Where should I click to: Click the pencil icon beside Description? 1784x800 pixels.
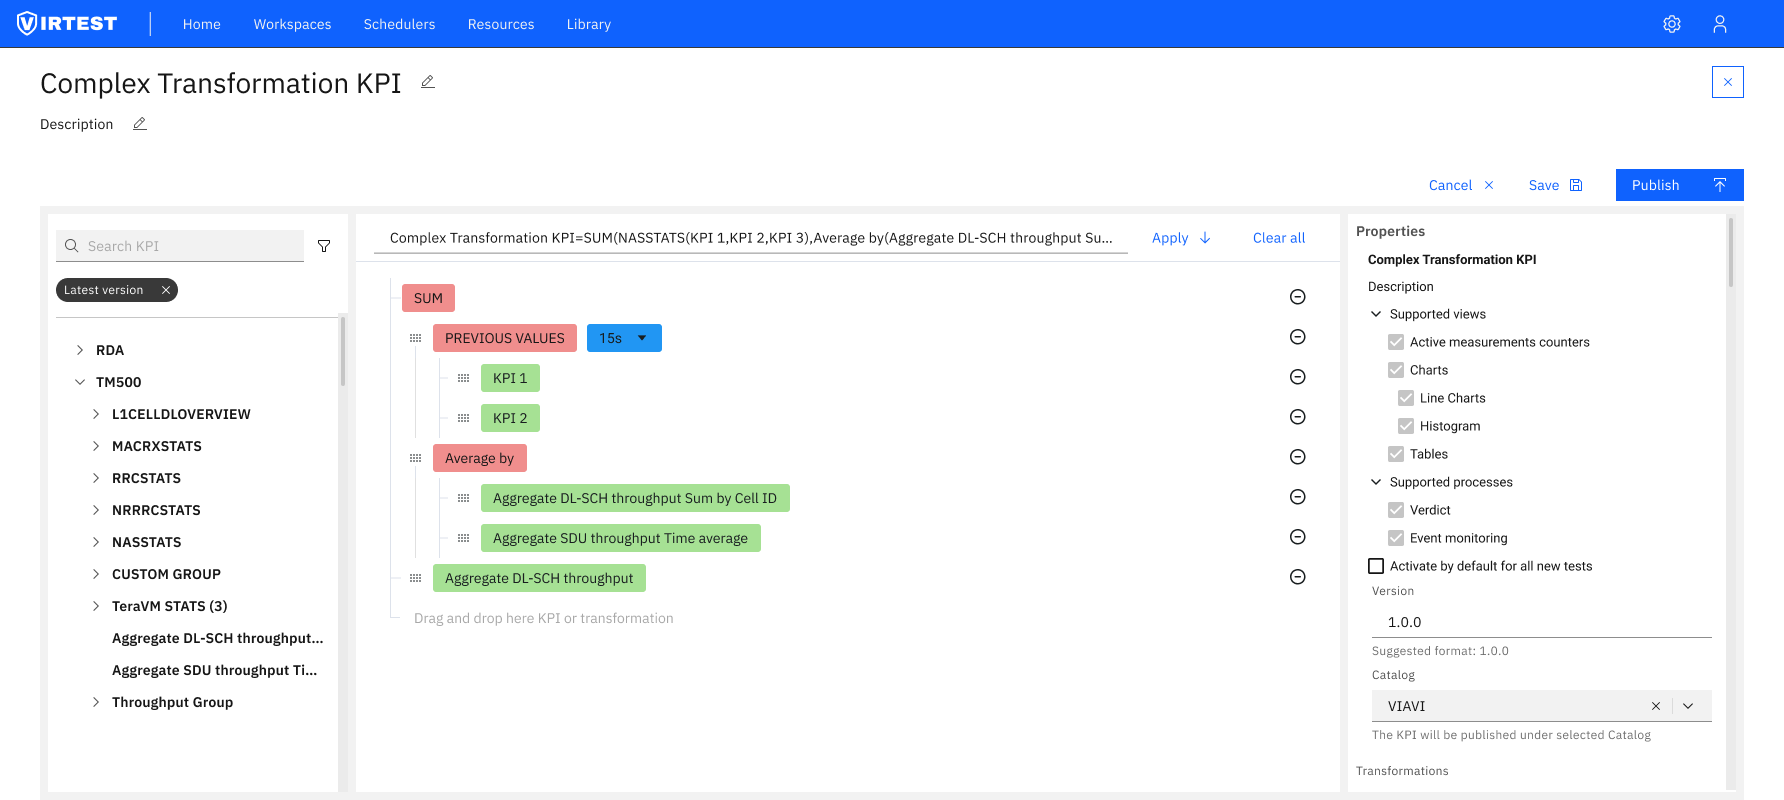[140, 124]
